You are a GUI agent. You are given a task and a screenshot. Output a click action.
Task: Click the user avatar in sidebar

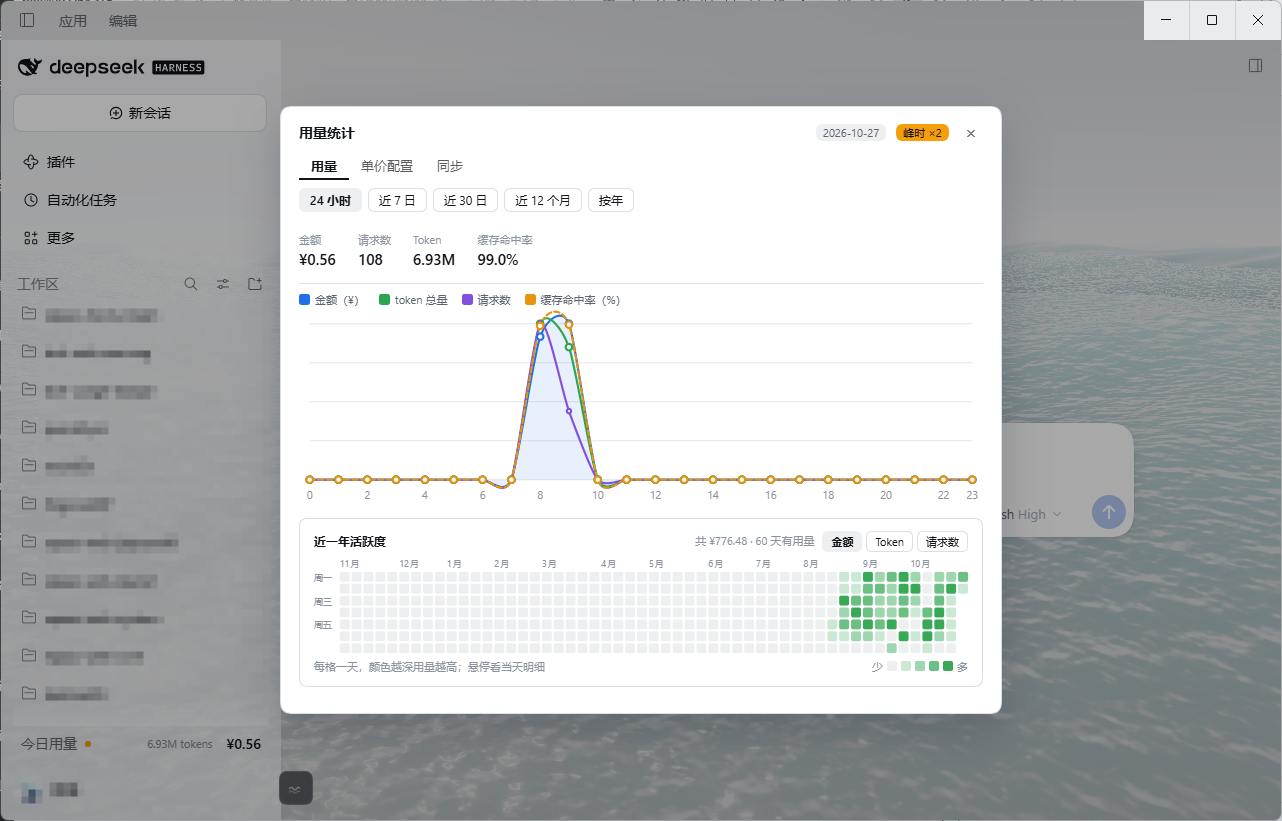[33, 792]
